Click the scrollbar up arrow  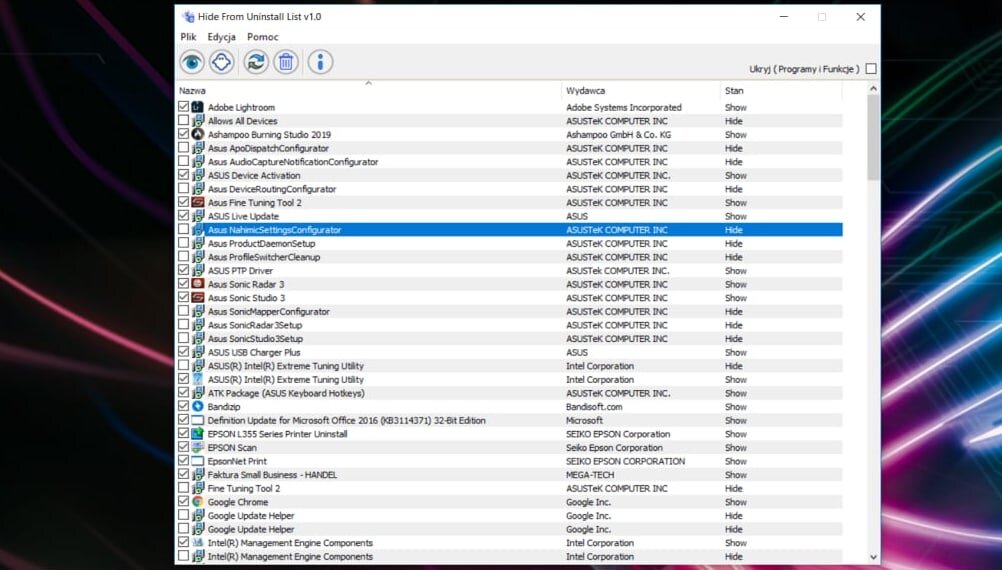pos(873,88)
